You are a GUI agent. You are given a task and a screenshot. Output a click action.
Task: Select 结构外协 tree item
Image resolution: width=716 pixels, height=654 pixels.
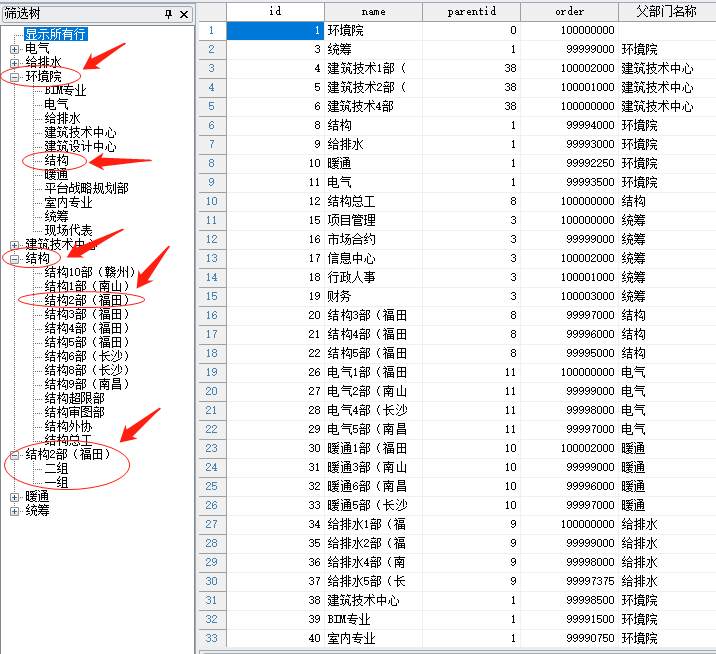(68, 427)
